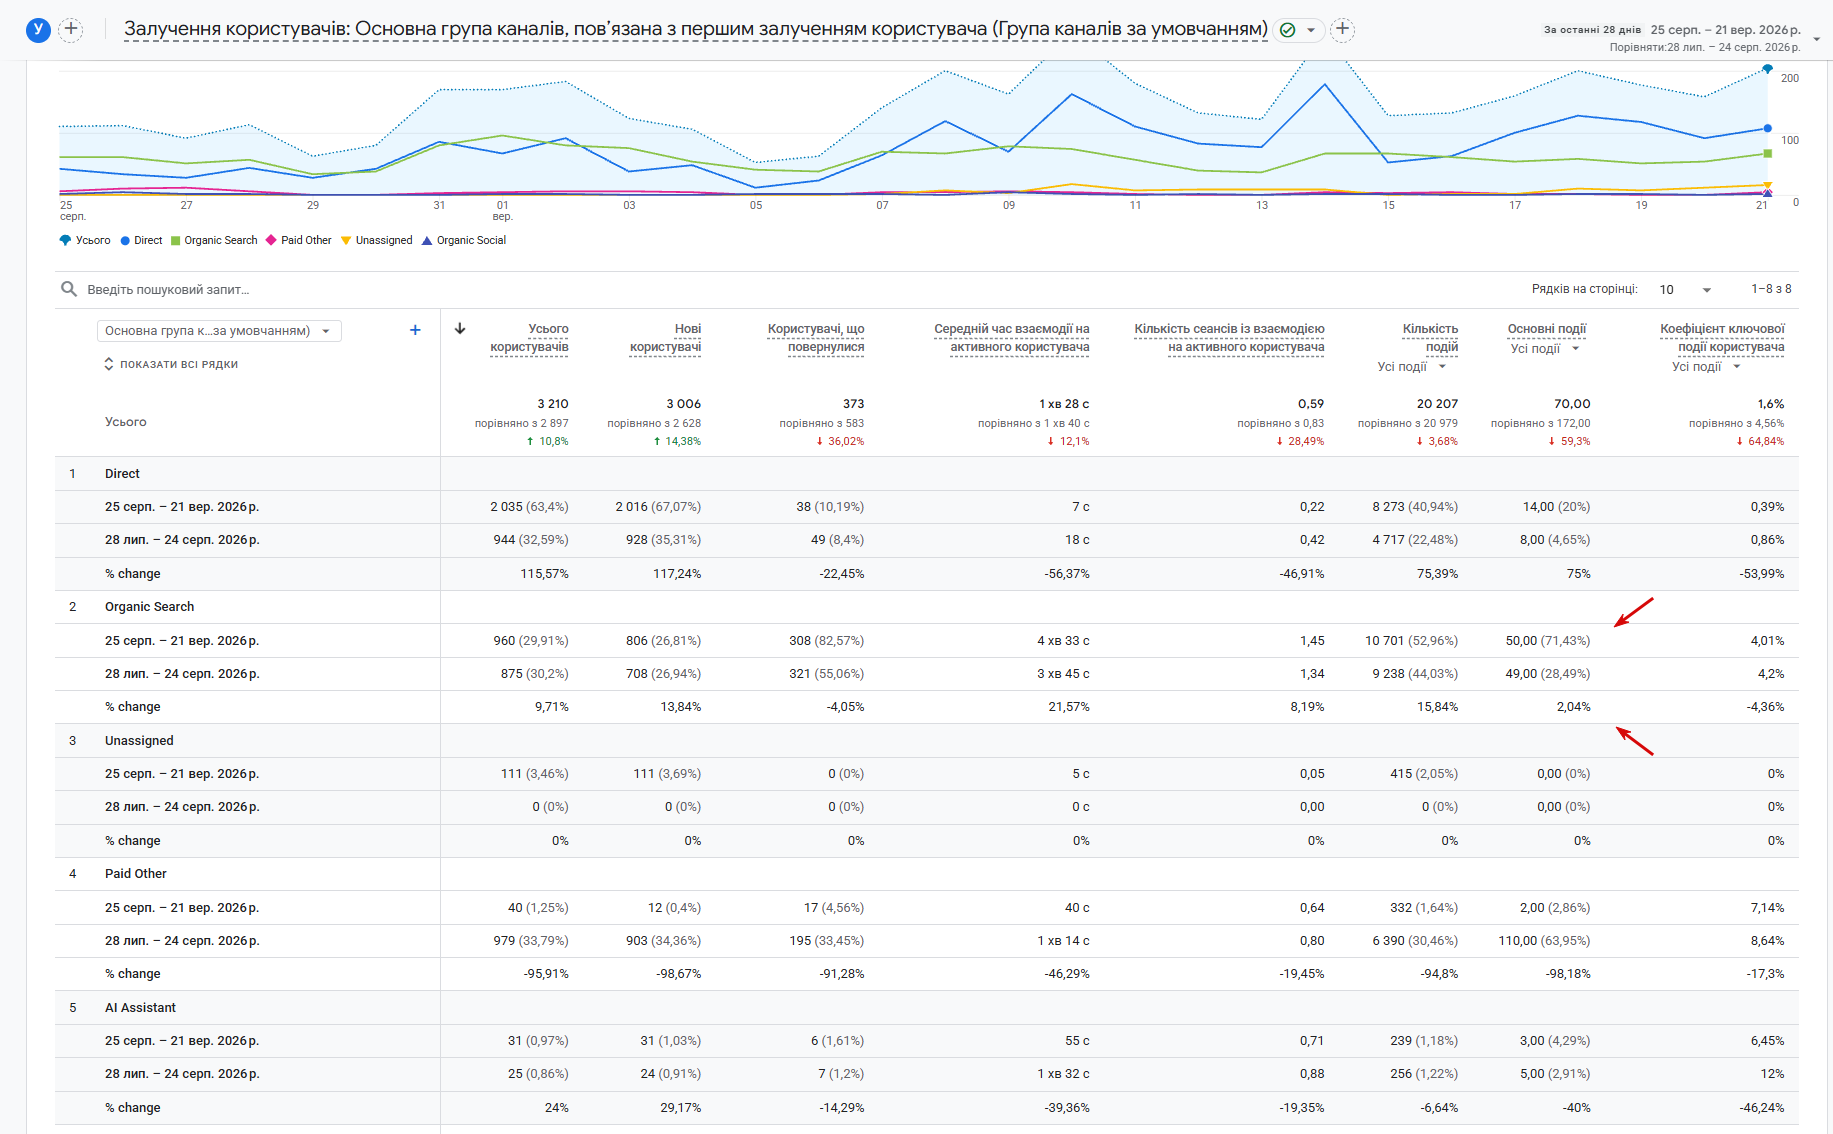Image resolution: width=1833 pixels, height=1134 pixels.
Task: Sort by the 'Нові користувачі' column header
Action: 665,338
